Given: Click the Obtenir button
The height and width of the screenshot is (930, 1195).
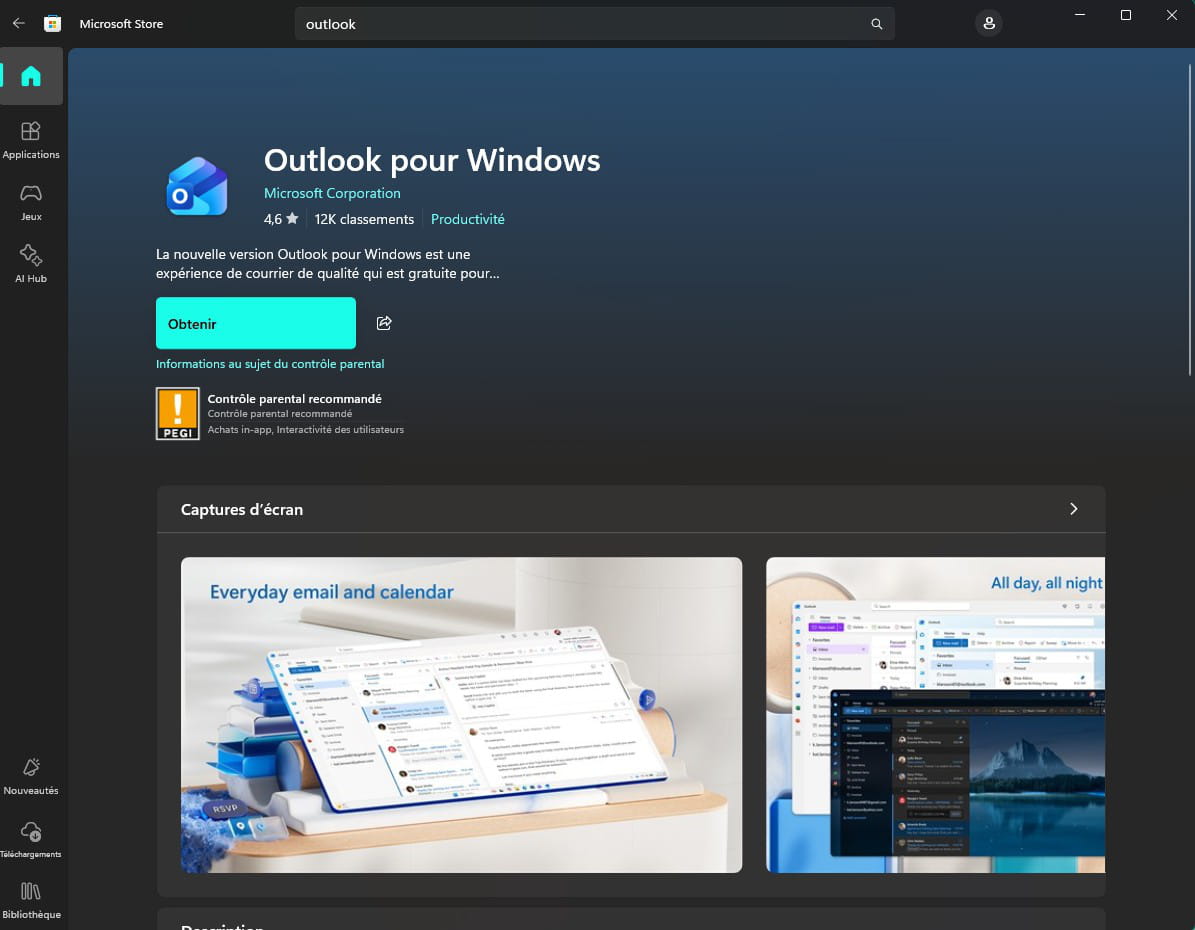Looking at the screenshot, I should click(x=256, y=323).
